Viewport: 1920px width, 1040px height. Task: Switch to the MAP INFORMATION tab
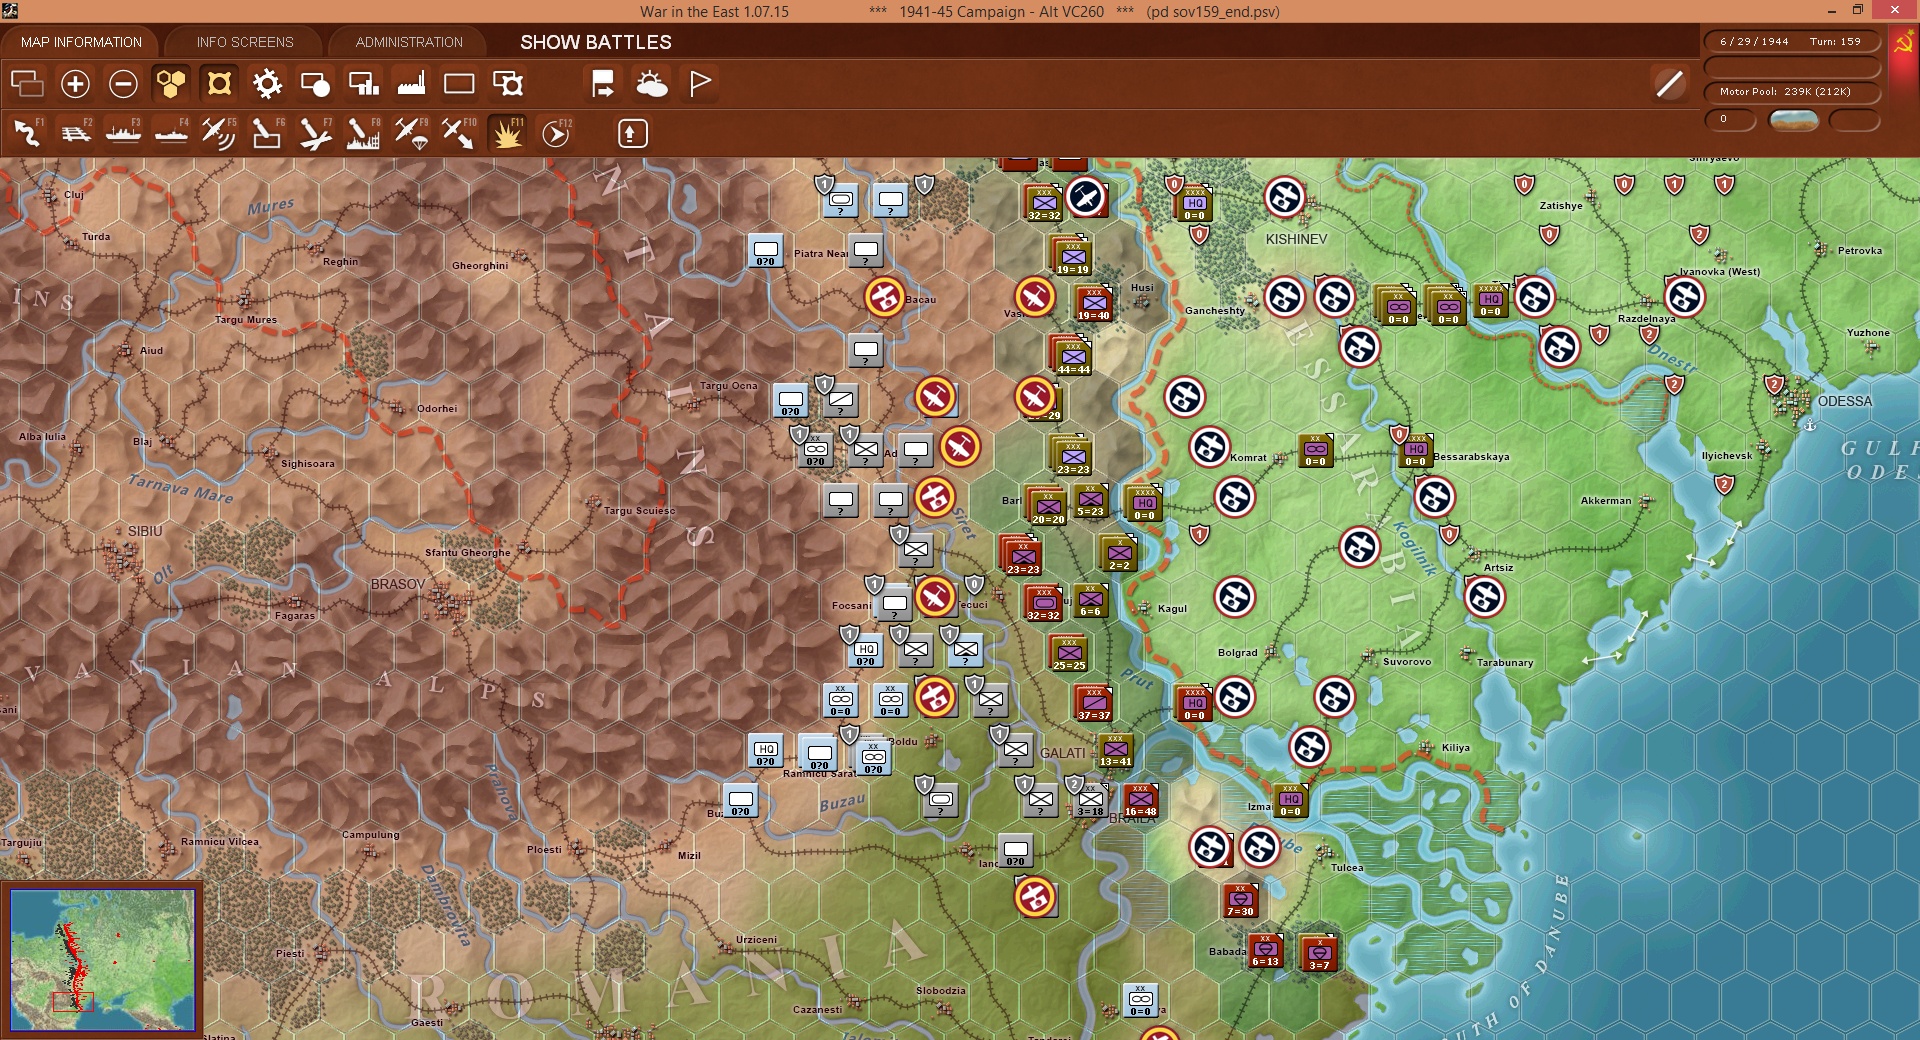pyautogui.click(x=81, y=42)
